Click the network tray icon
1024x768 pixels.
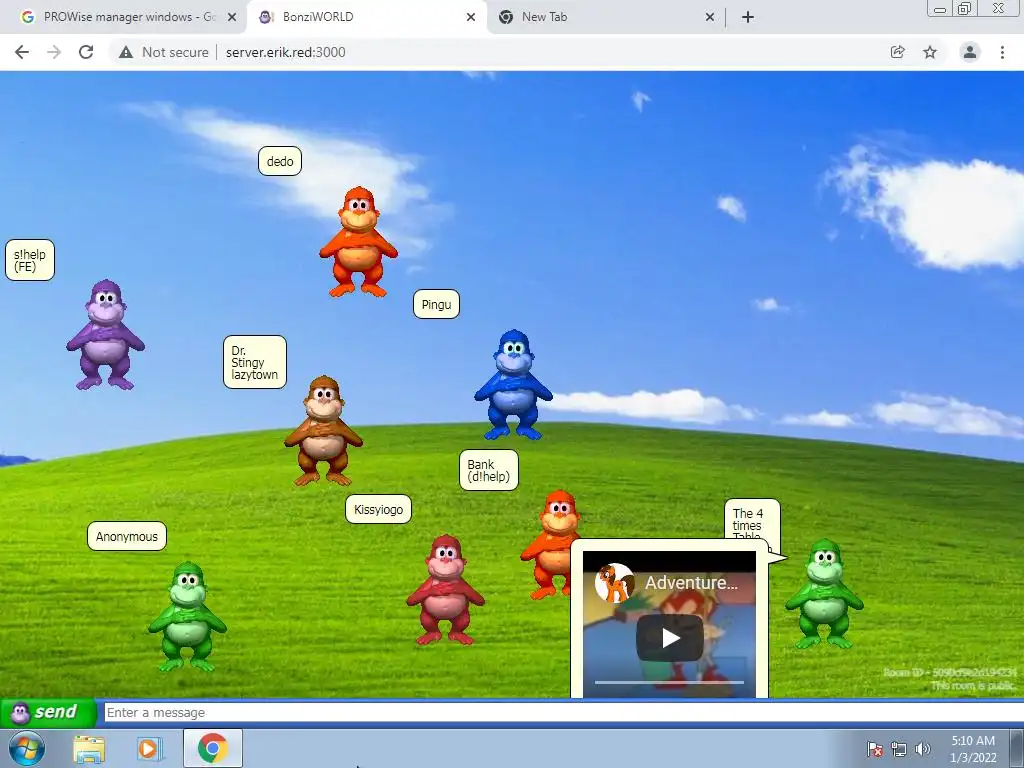point(899,749)
